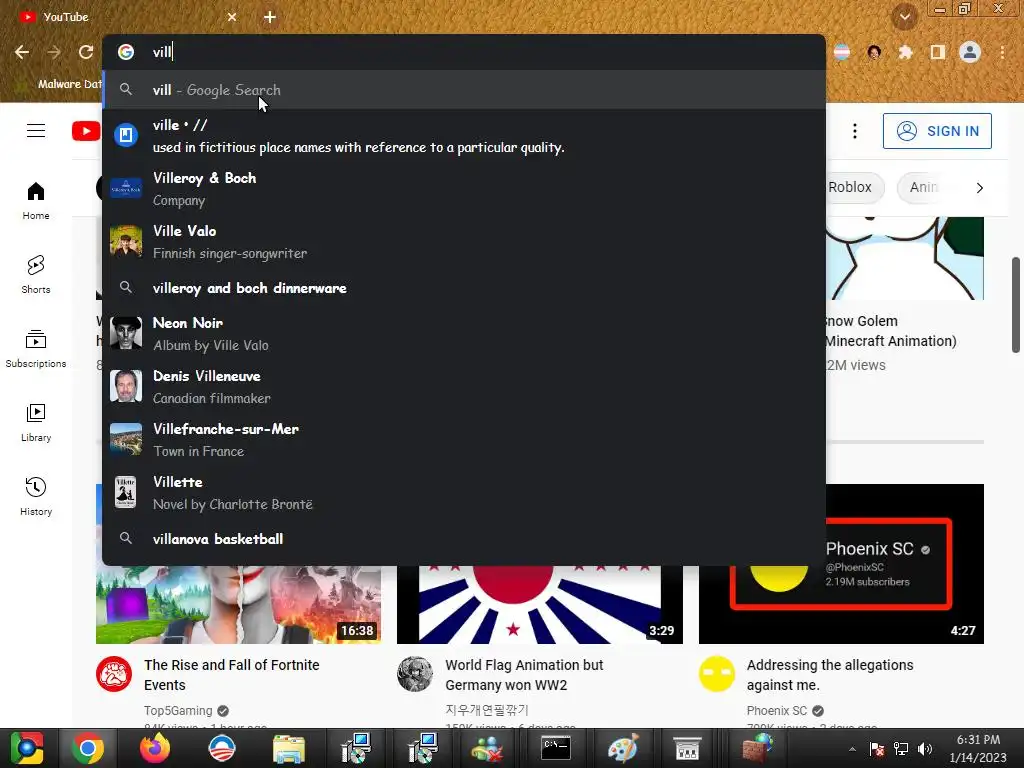
Task: Open the World Flag Animation video thumbnail
Action: click(539, 605)
